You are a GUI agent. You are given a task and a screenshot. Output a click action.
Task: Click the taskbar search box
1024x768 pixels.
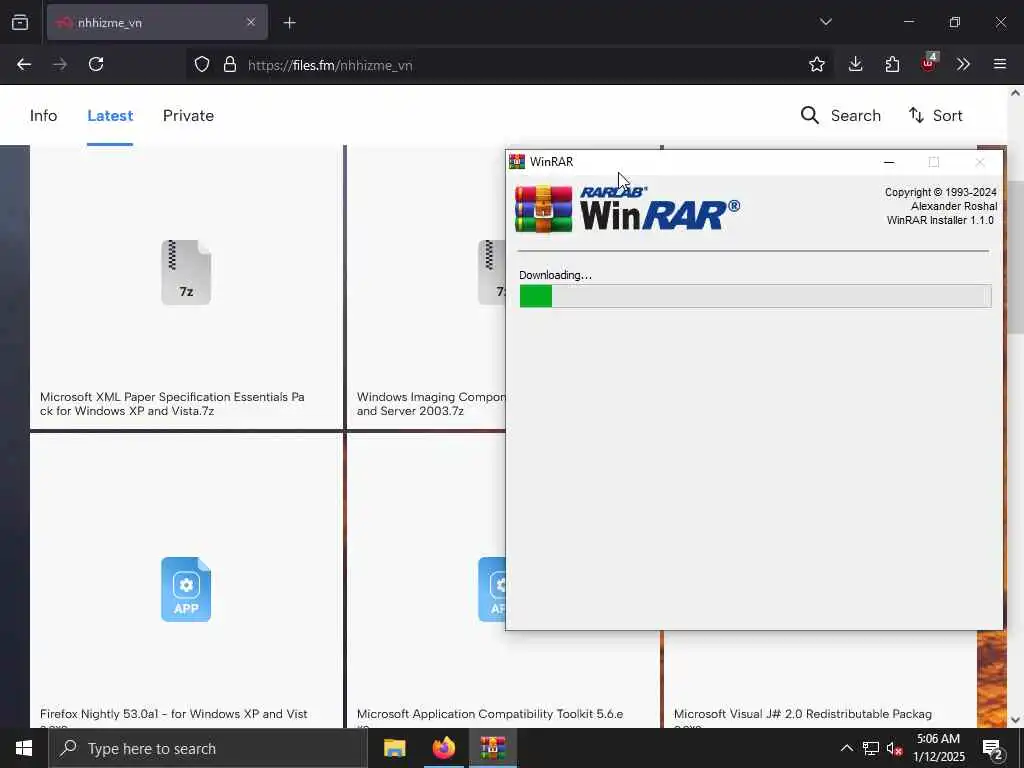pos(208,748)
